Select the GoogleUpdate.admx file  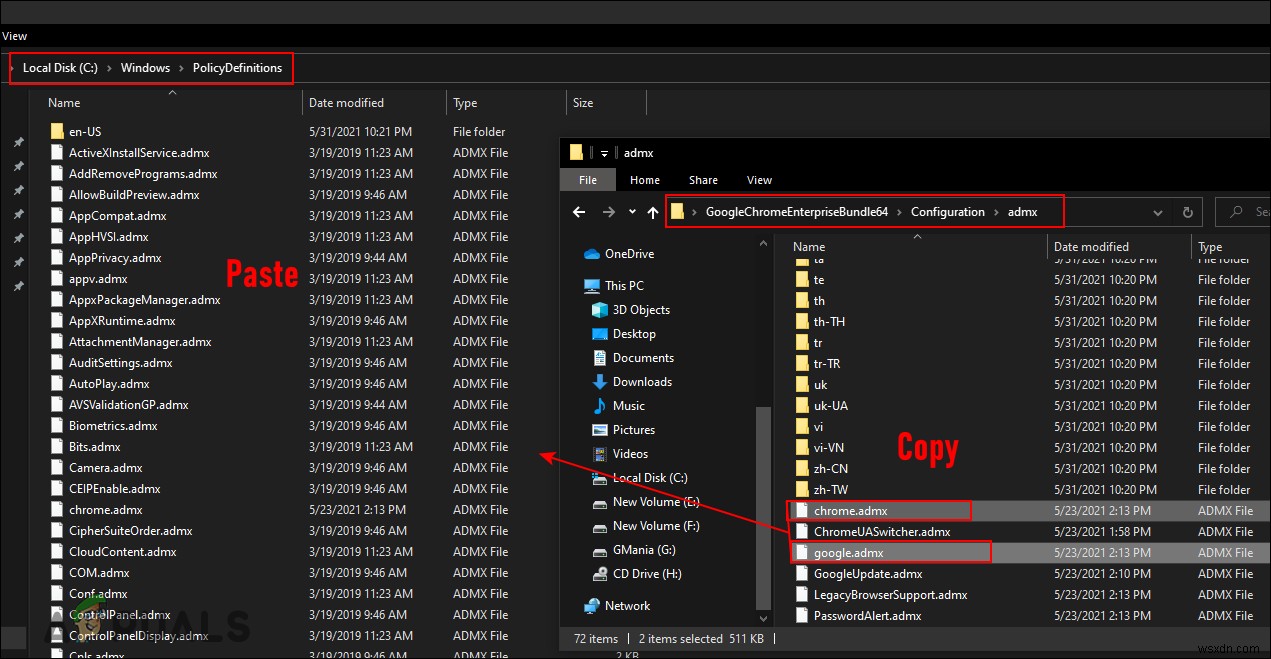tap(867, 574)
